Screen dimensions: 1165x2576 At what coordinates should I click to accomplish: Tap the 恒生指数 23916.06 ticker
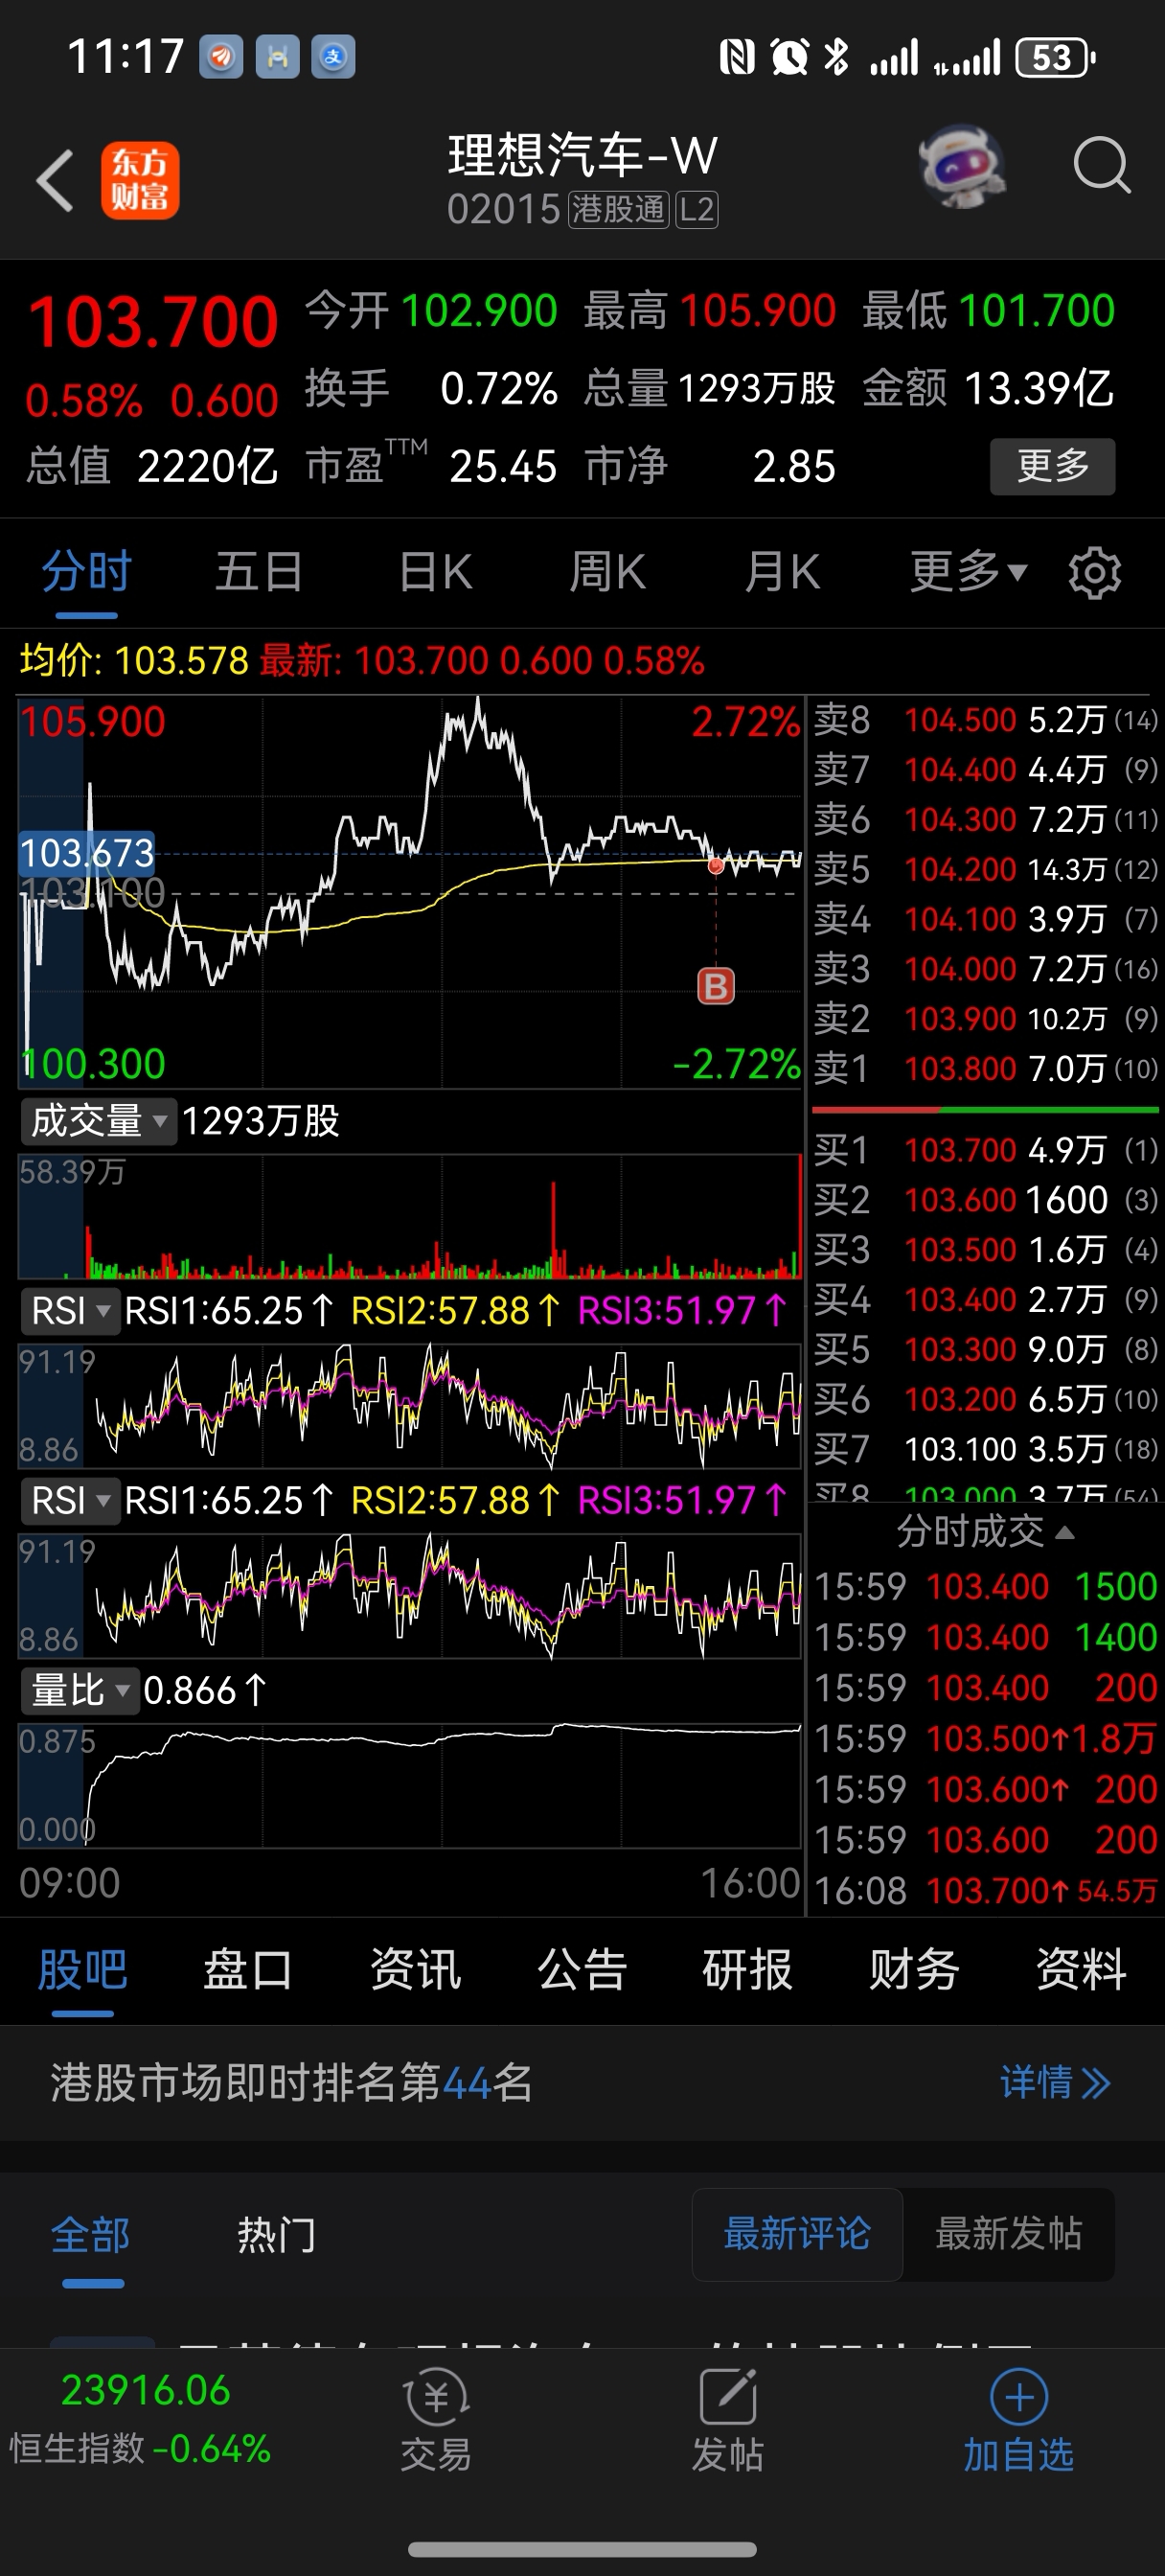click(141, 2419)
